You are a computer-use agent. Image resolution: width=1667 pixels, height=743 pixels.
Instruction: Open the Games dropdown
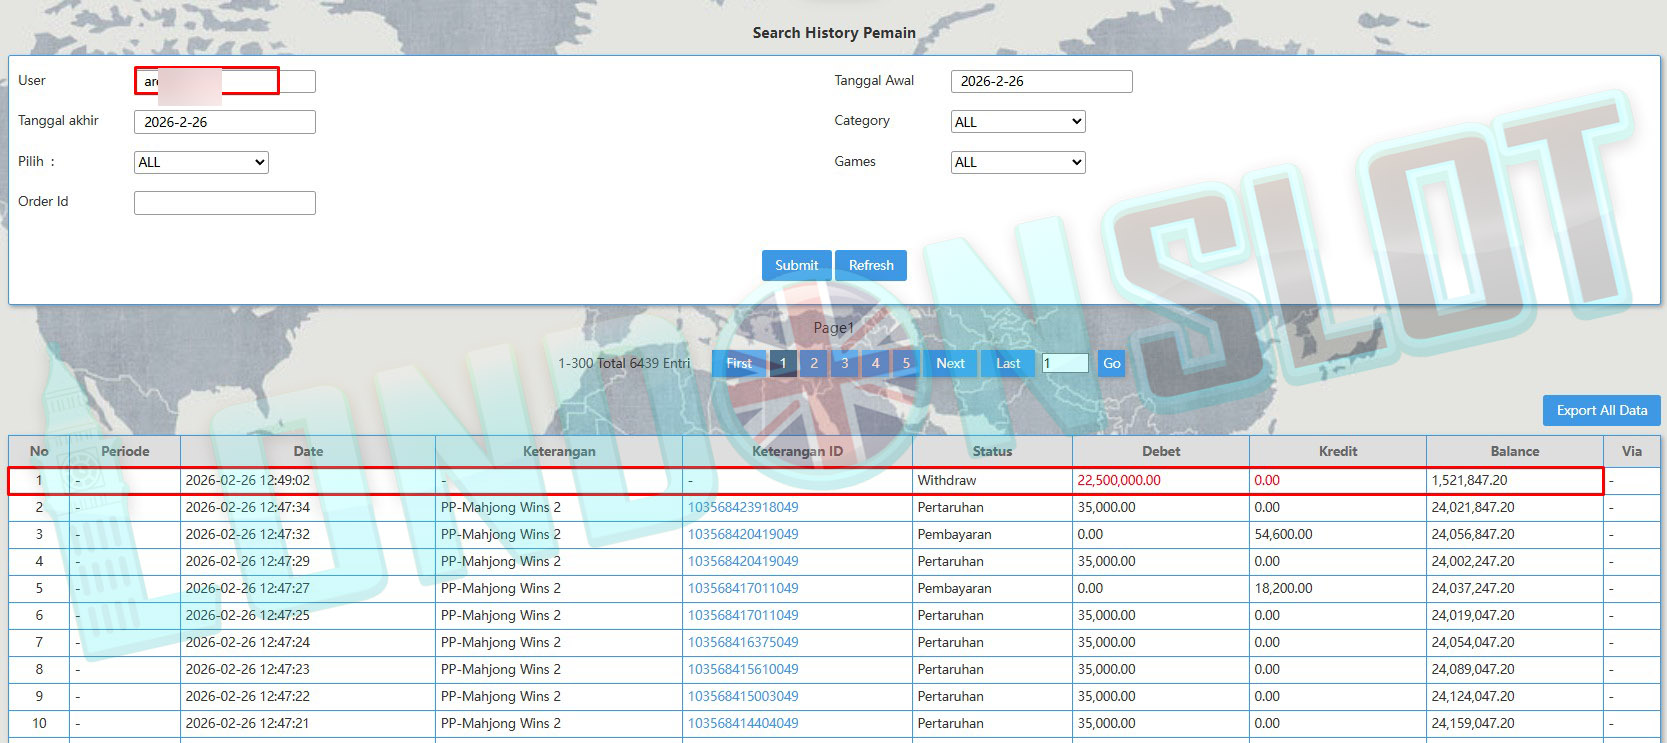(x=1017, y=162)
